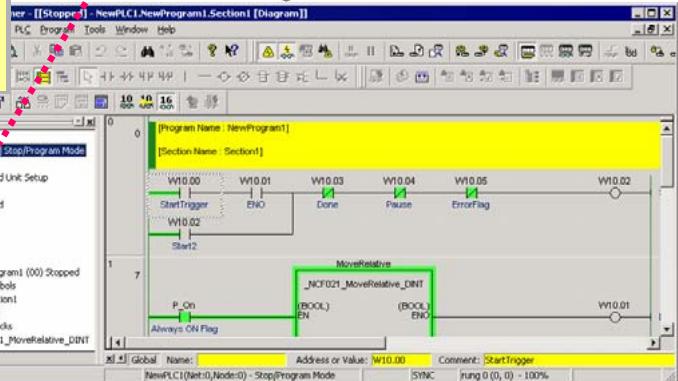This screenshot has height=381, width=678.
Task: Select W10.04 Pause closed contact
Action: point(399,193)
